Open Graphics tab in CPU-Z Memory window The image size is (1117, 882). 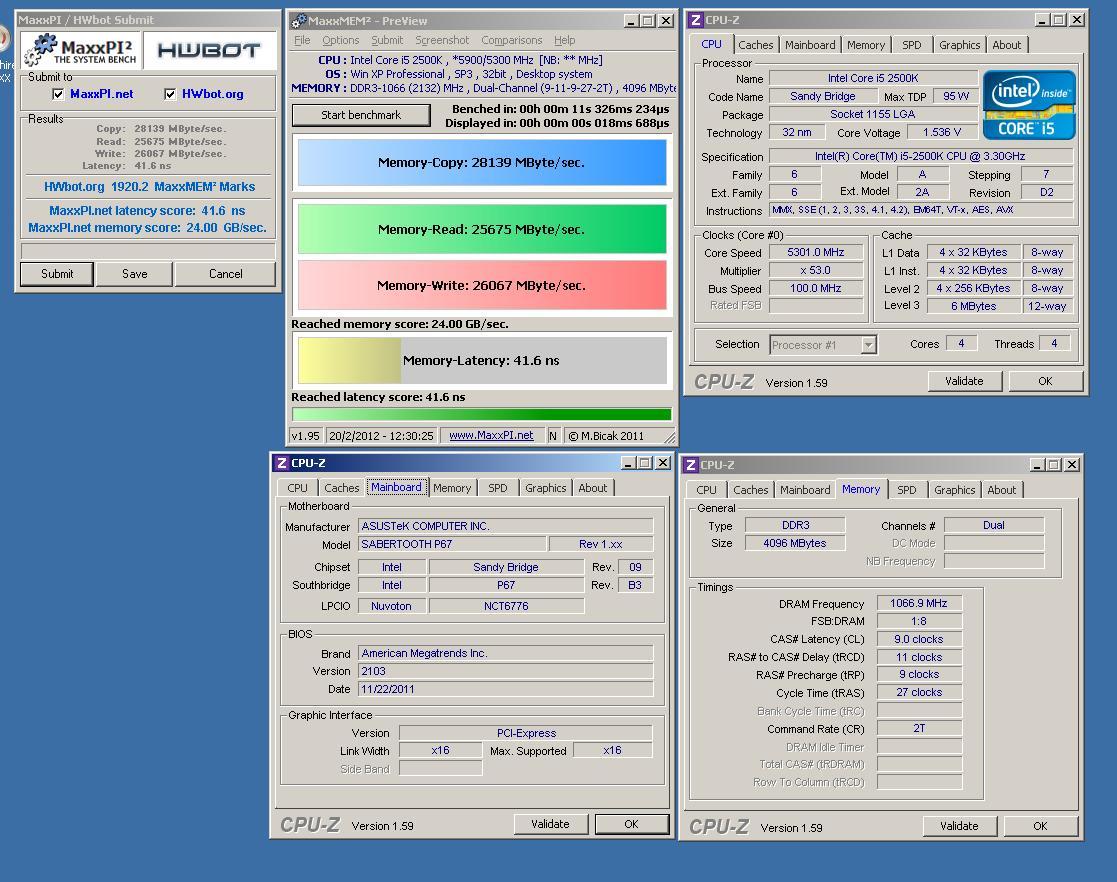click(x=955, y=490)
